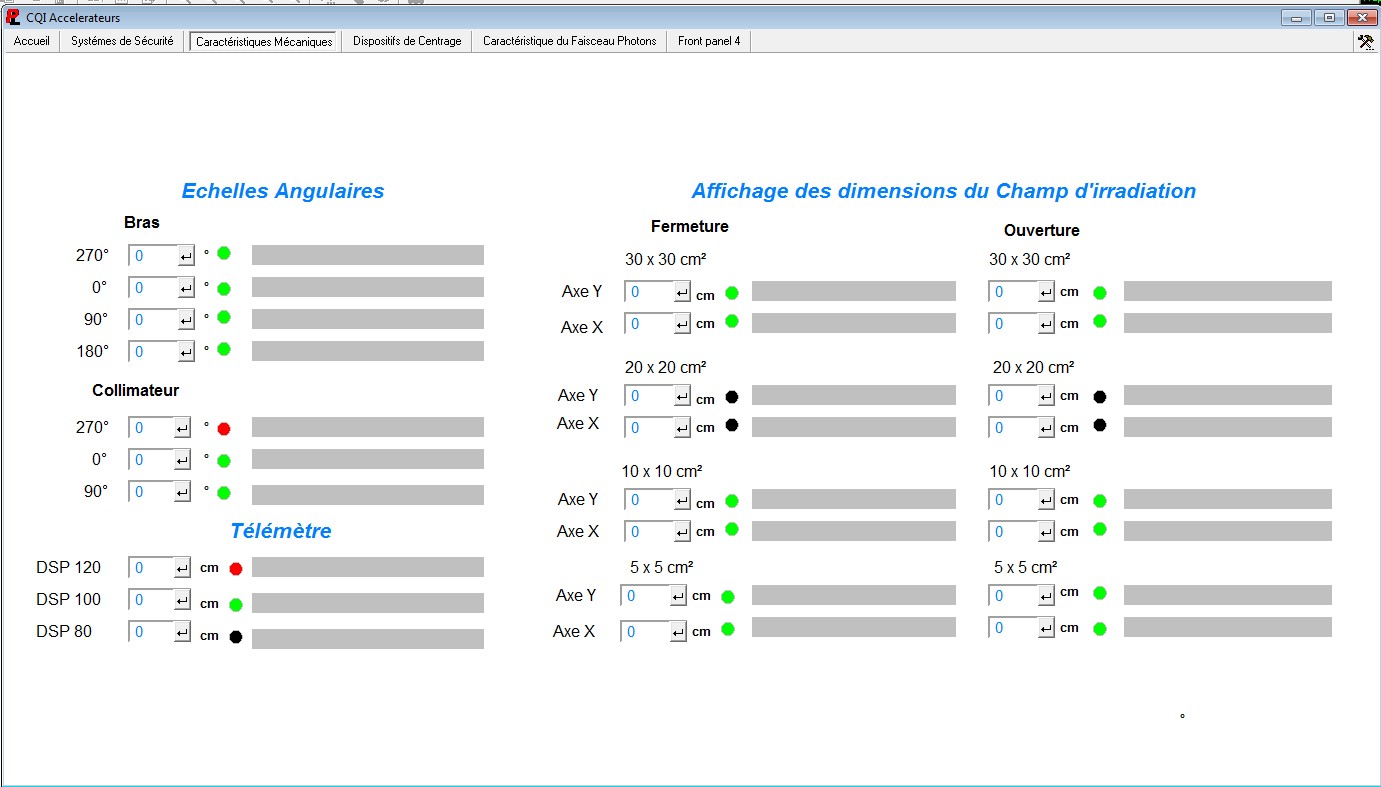
Task: Click the Collimateur 0° enter-arrow button
Action: pos(182,460)
